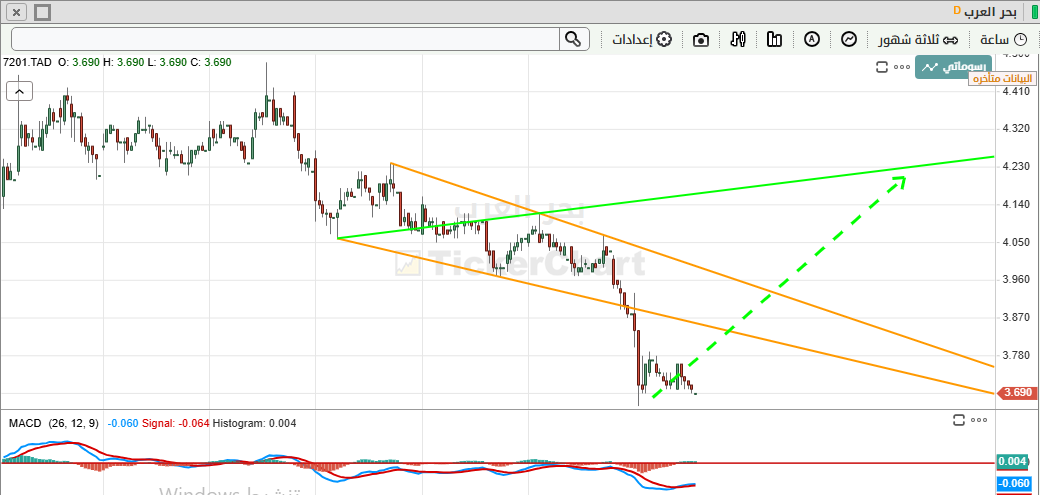Click the MACD indicator label
Screen dimensions: 1040x495
25,423
